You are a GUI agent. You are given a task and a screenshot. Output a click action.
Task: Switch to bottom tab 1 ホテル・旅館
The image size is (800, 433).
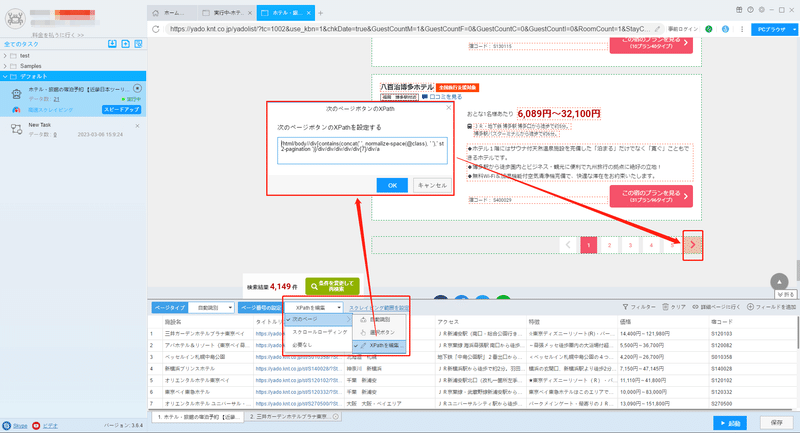coord(199,417)
